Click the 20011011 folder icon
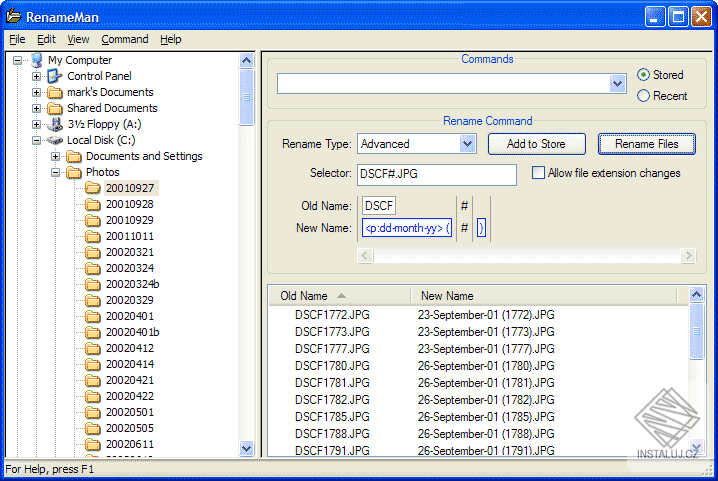Image resolution: width=718 pixels, height=481 pixels. click(x=93, y=236)
